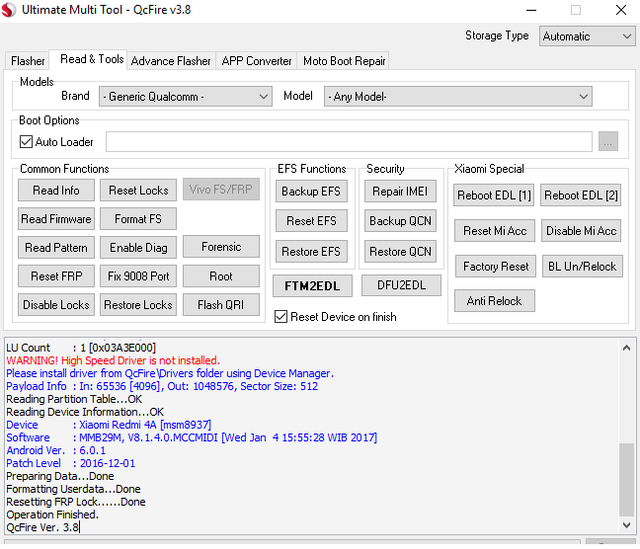Viewport: 640px width, 549px height.
Task: Click the log scrollbar up arrow
Action: [627, 348]
